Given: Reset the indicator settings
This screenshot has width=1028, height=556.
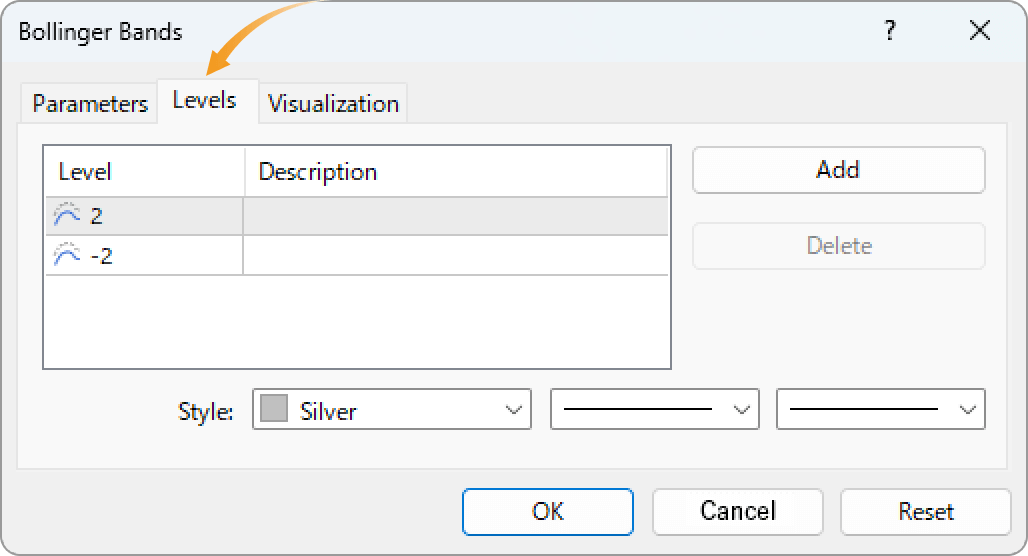Looking at the screenshot, I should coord(926,511).
